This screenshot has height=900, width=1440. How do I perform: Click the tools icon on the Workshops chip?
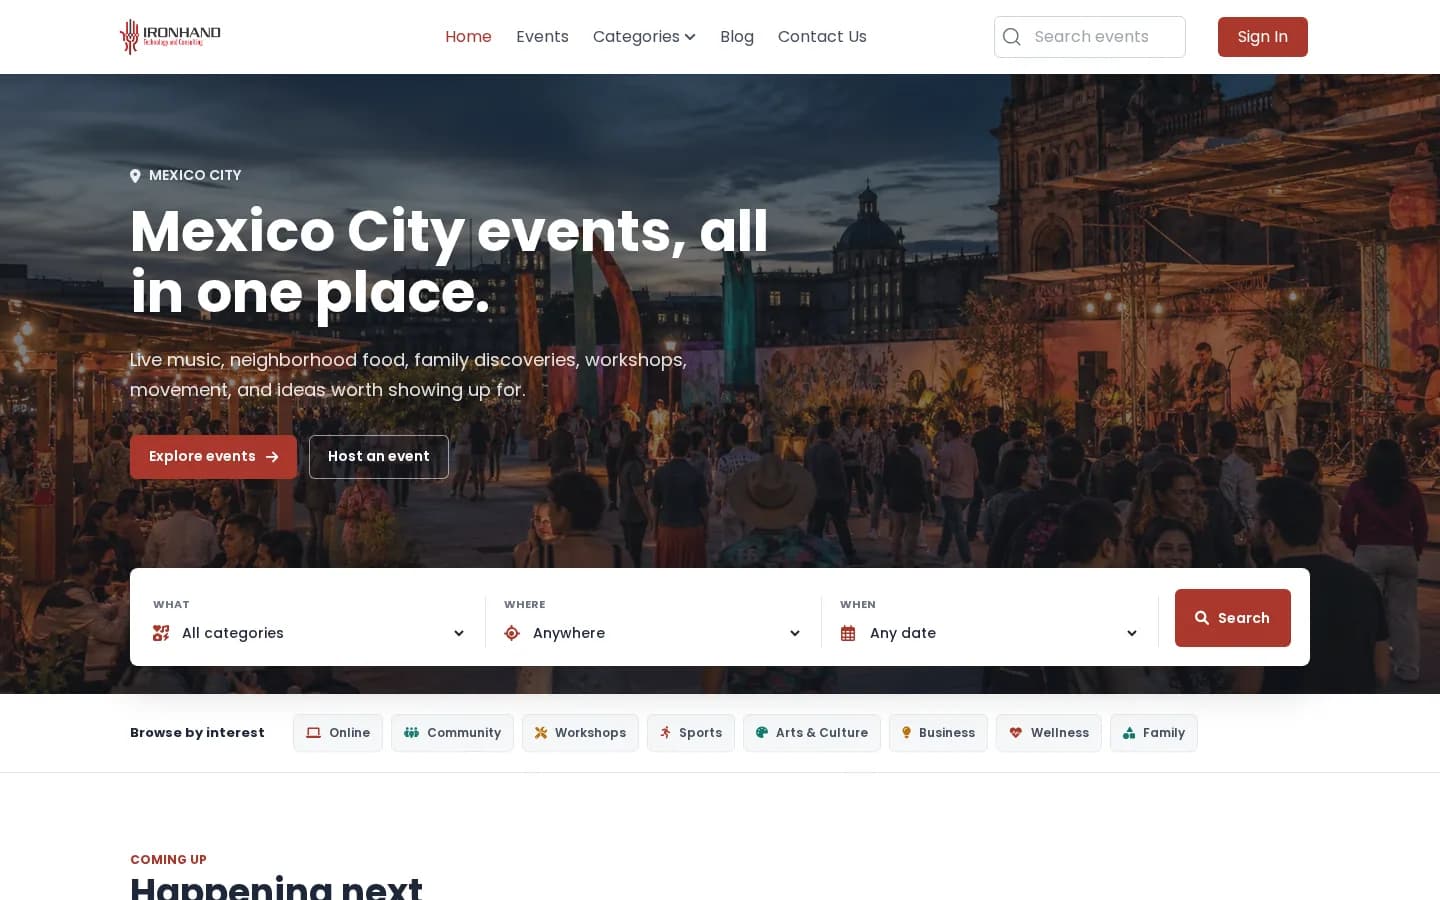[x=541, y=733]
